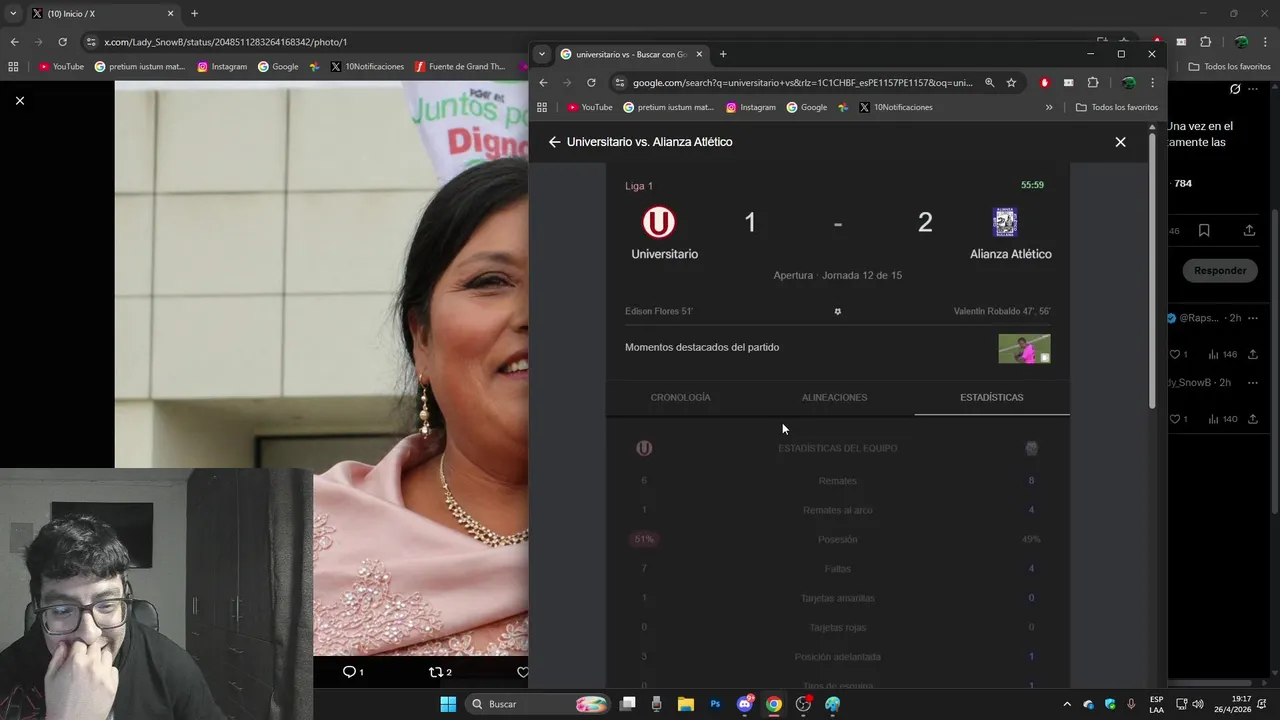Click the 51% possession value
This screenshot has height=720, width=1280.
[644, 539]
